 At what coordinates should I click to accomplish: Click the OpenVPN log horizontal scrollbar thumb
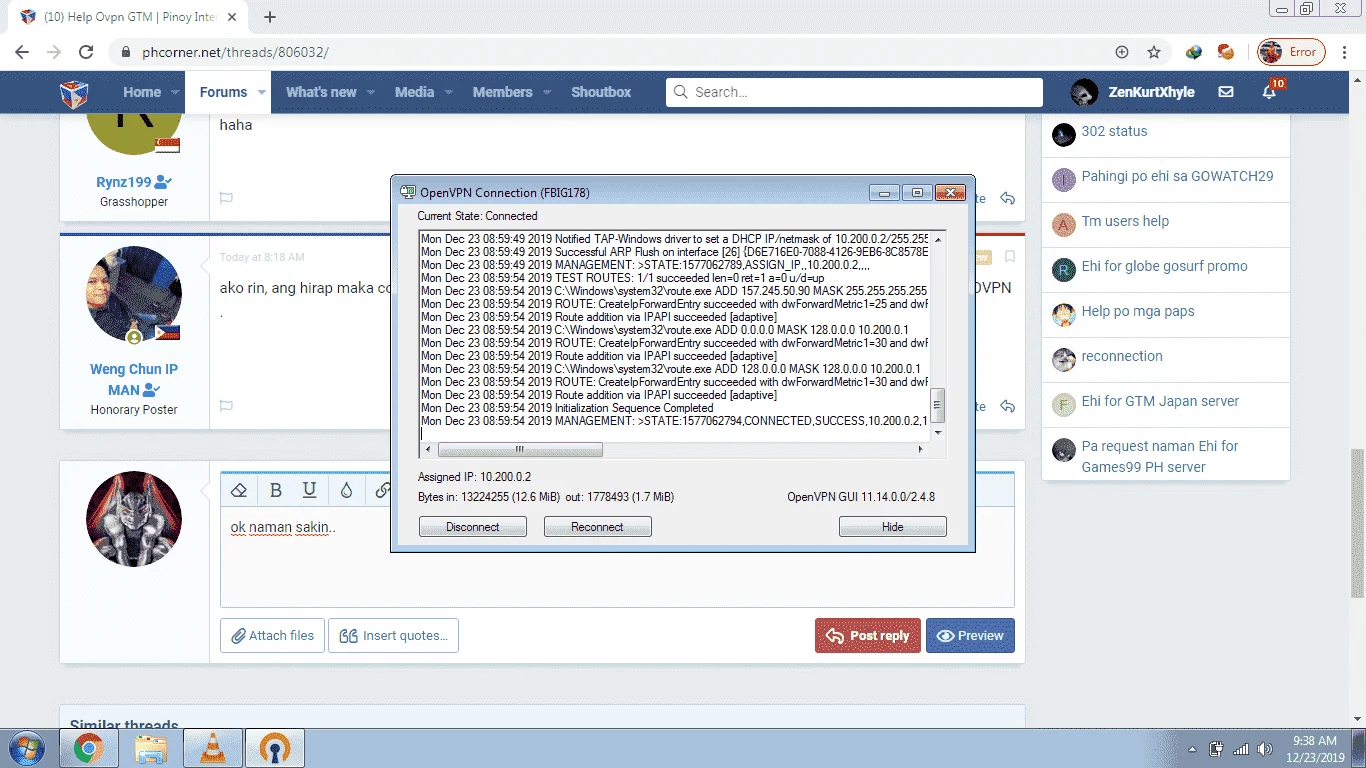[518, 450]
